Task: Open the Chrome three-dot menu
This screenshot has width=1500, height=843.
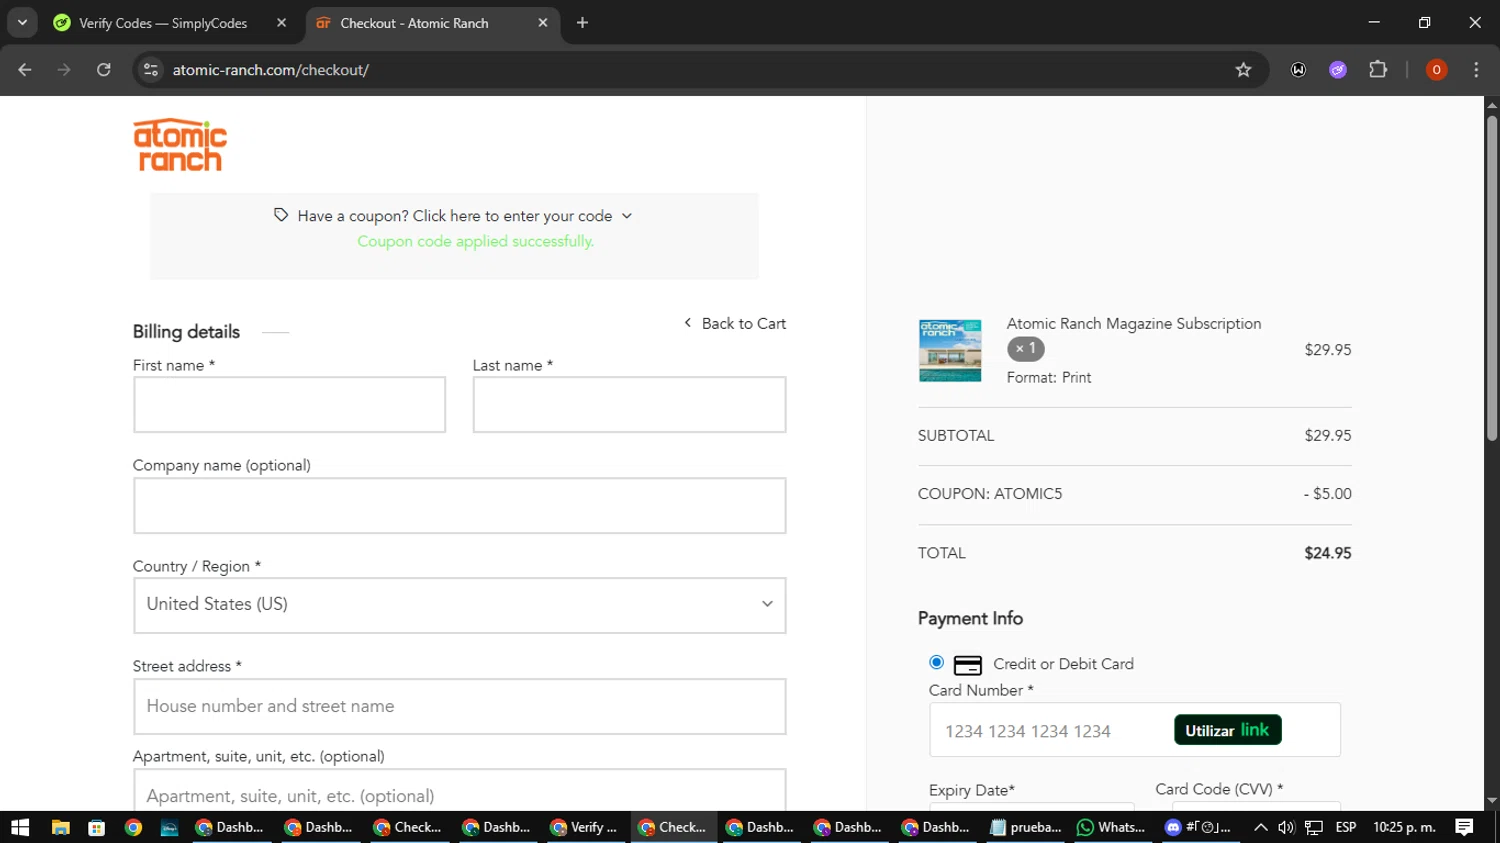Action: 1476,70
